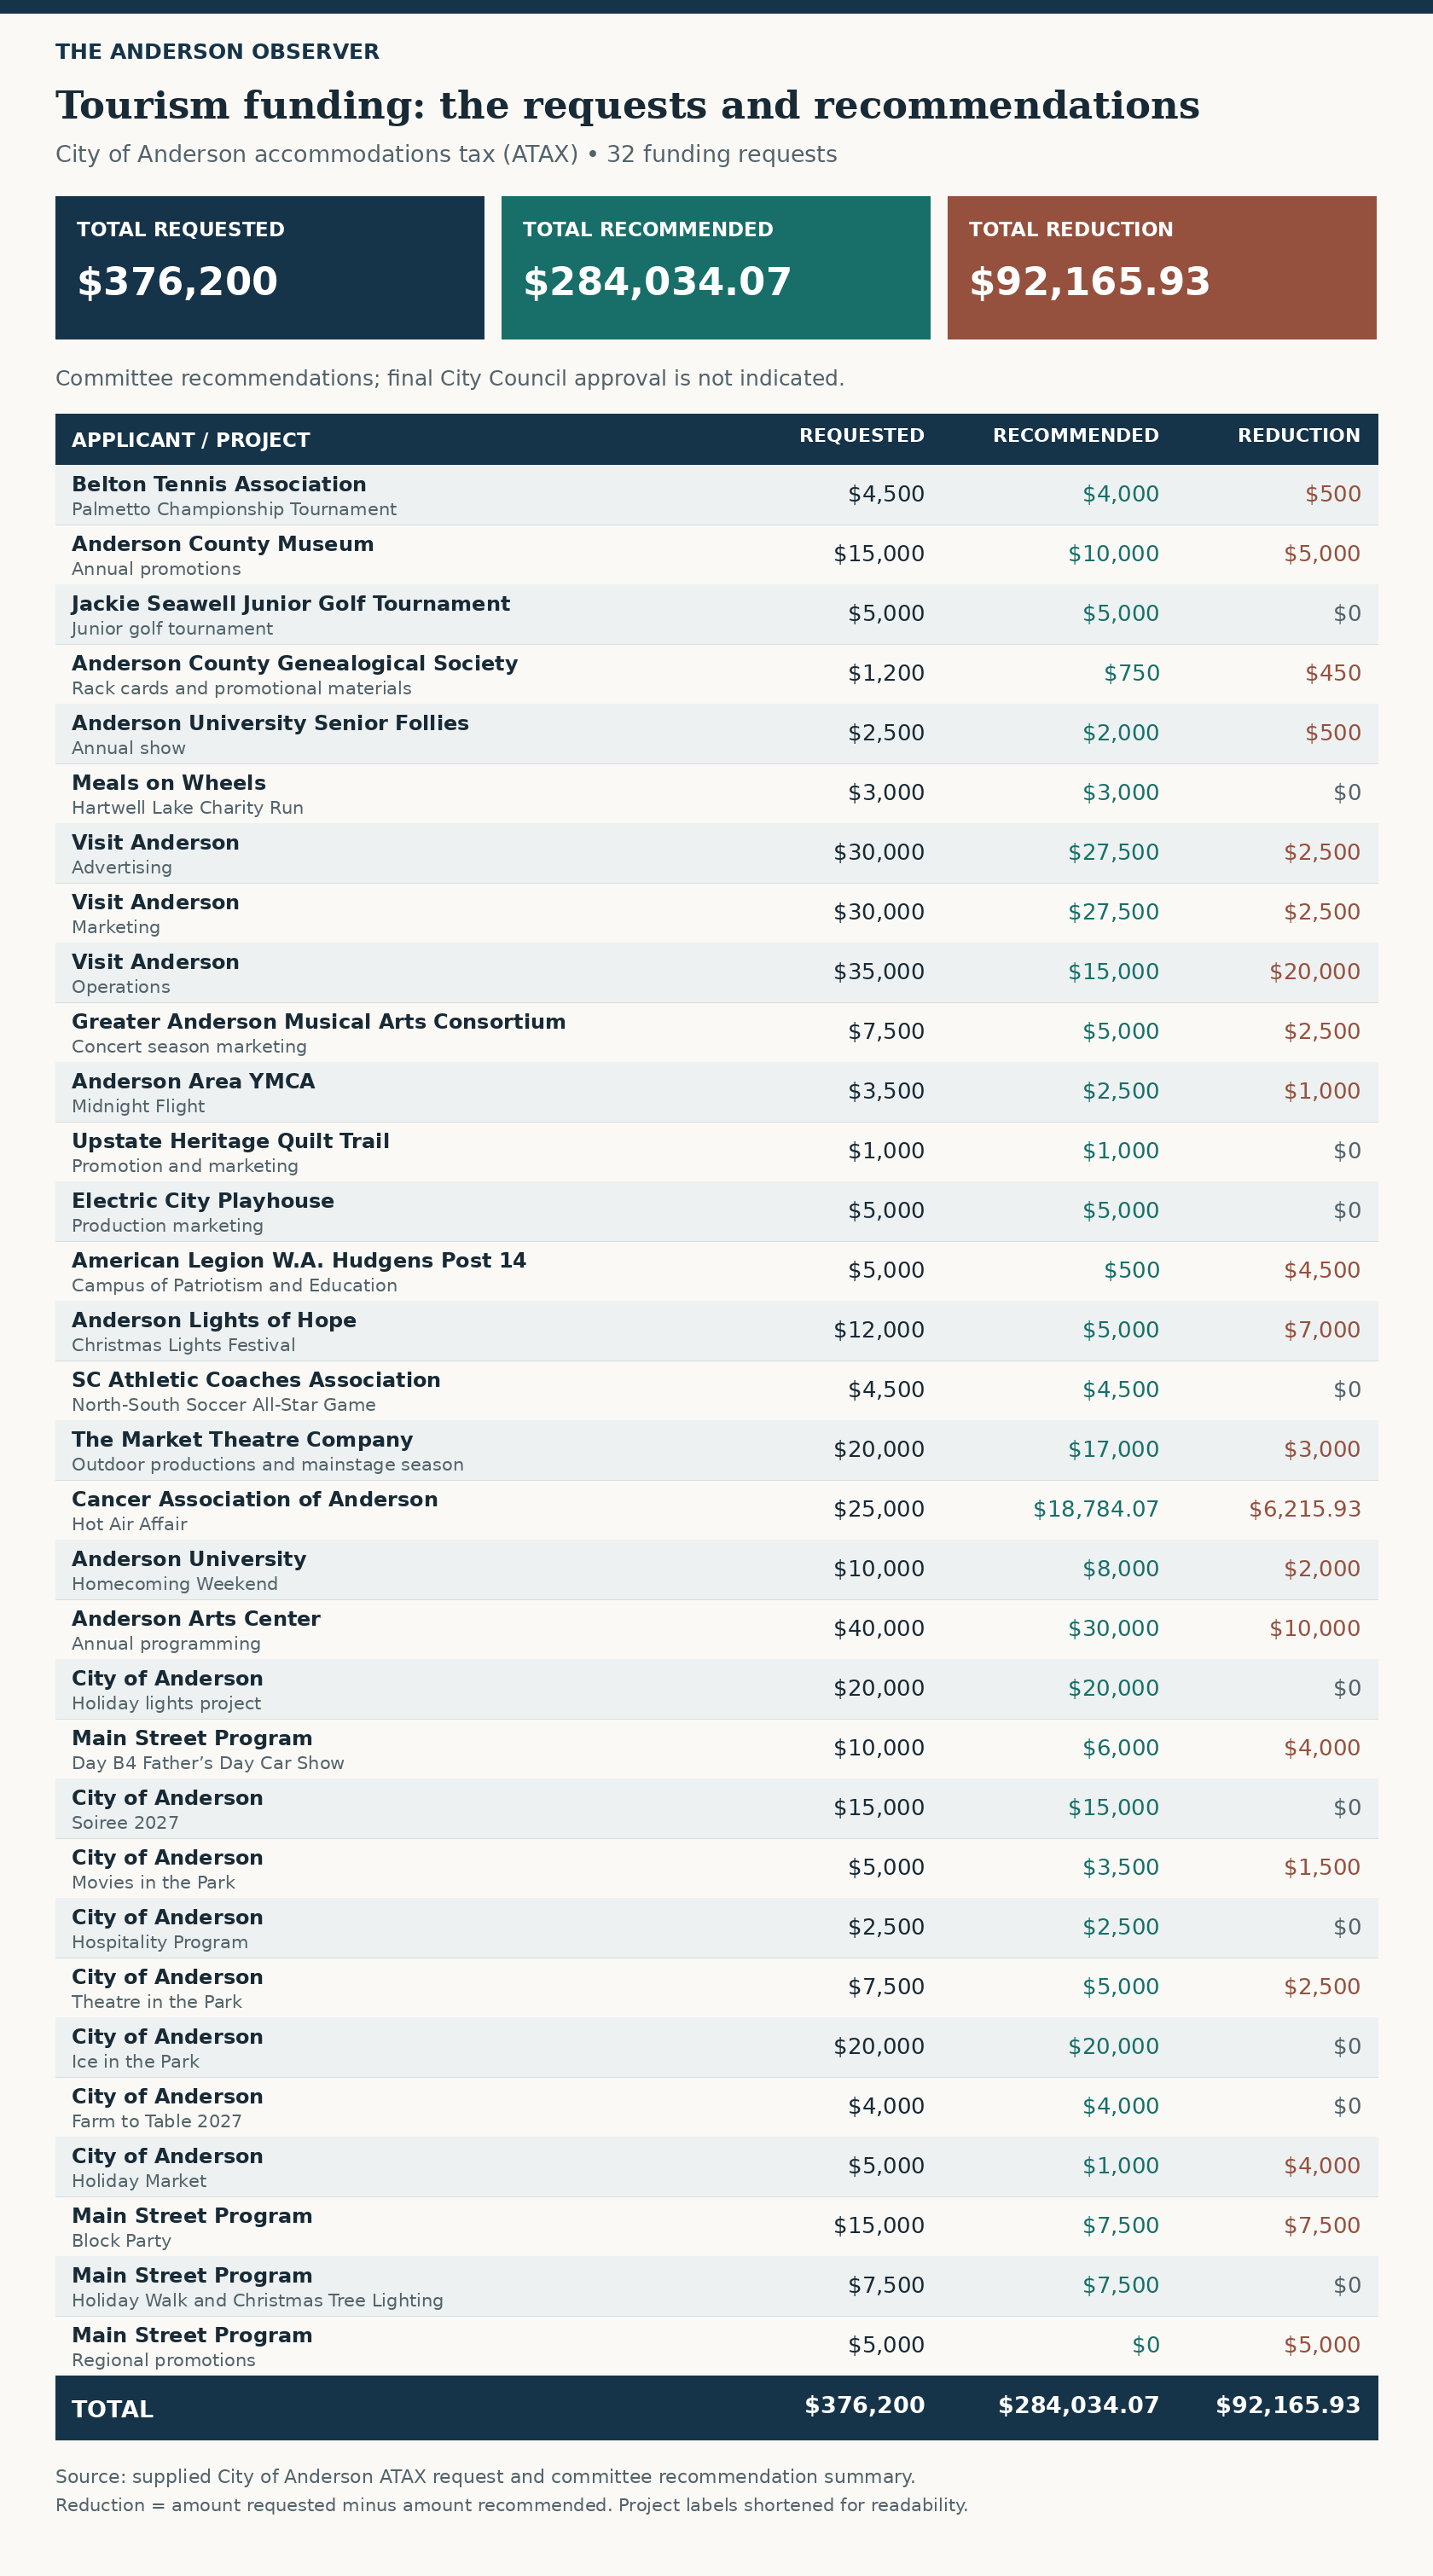Select City of Anderson Ice in the Park

point(716,2048)
